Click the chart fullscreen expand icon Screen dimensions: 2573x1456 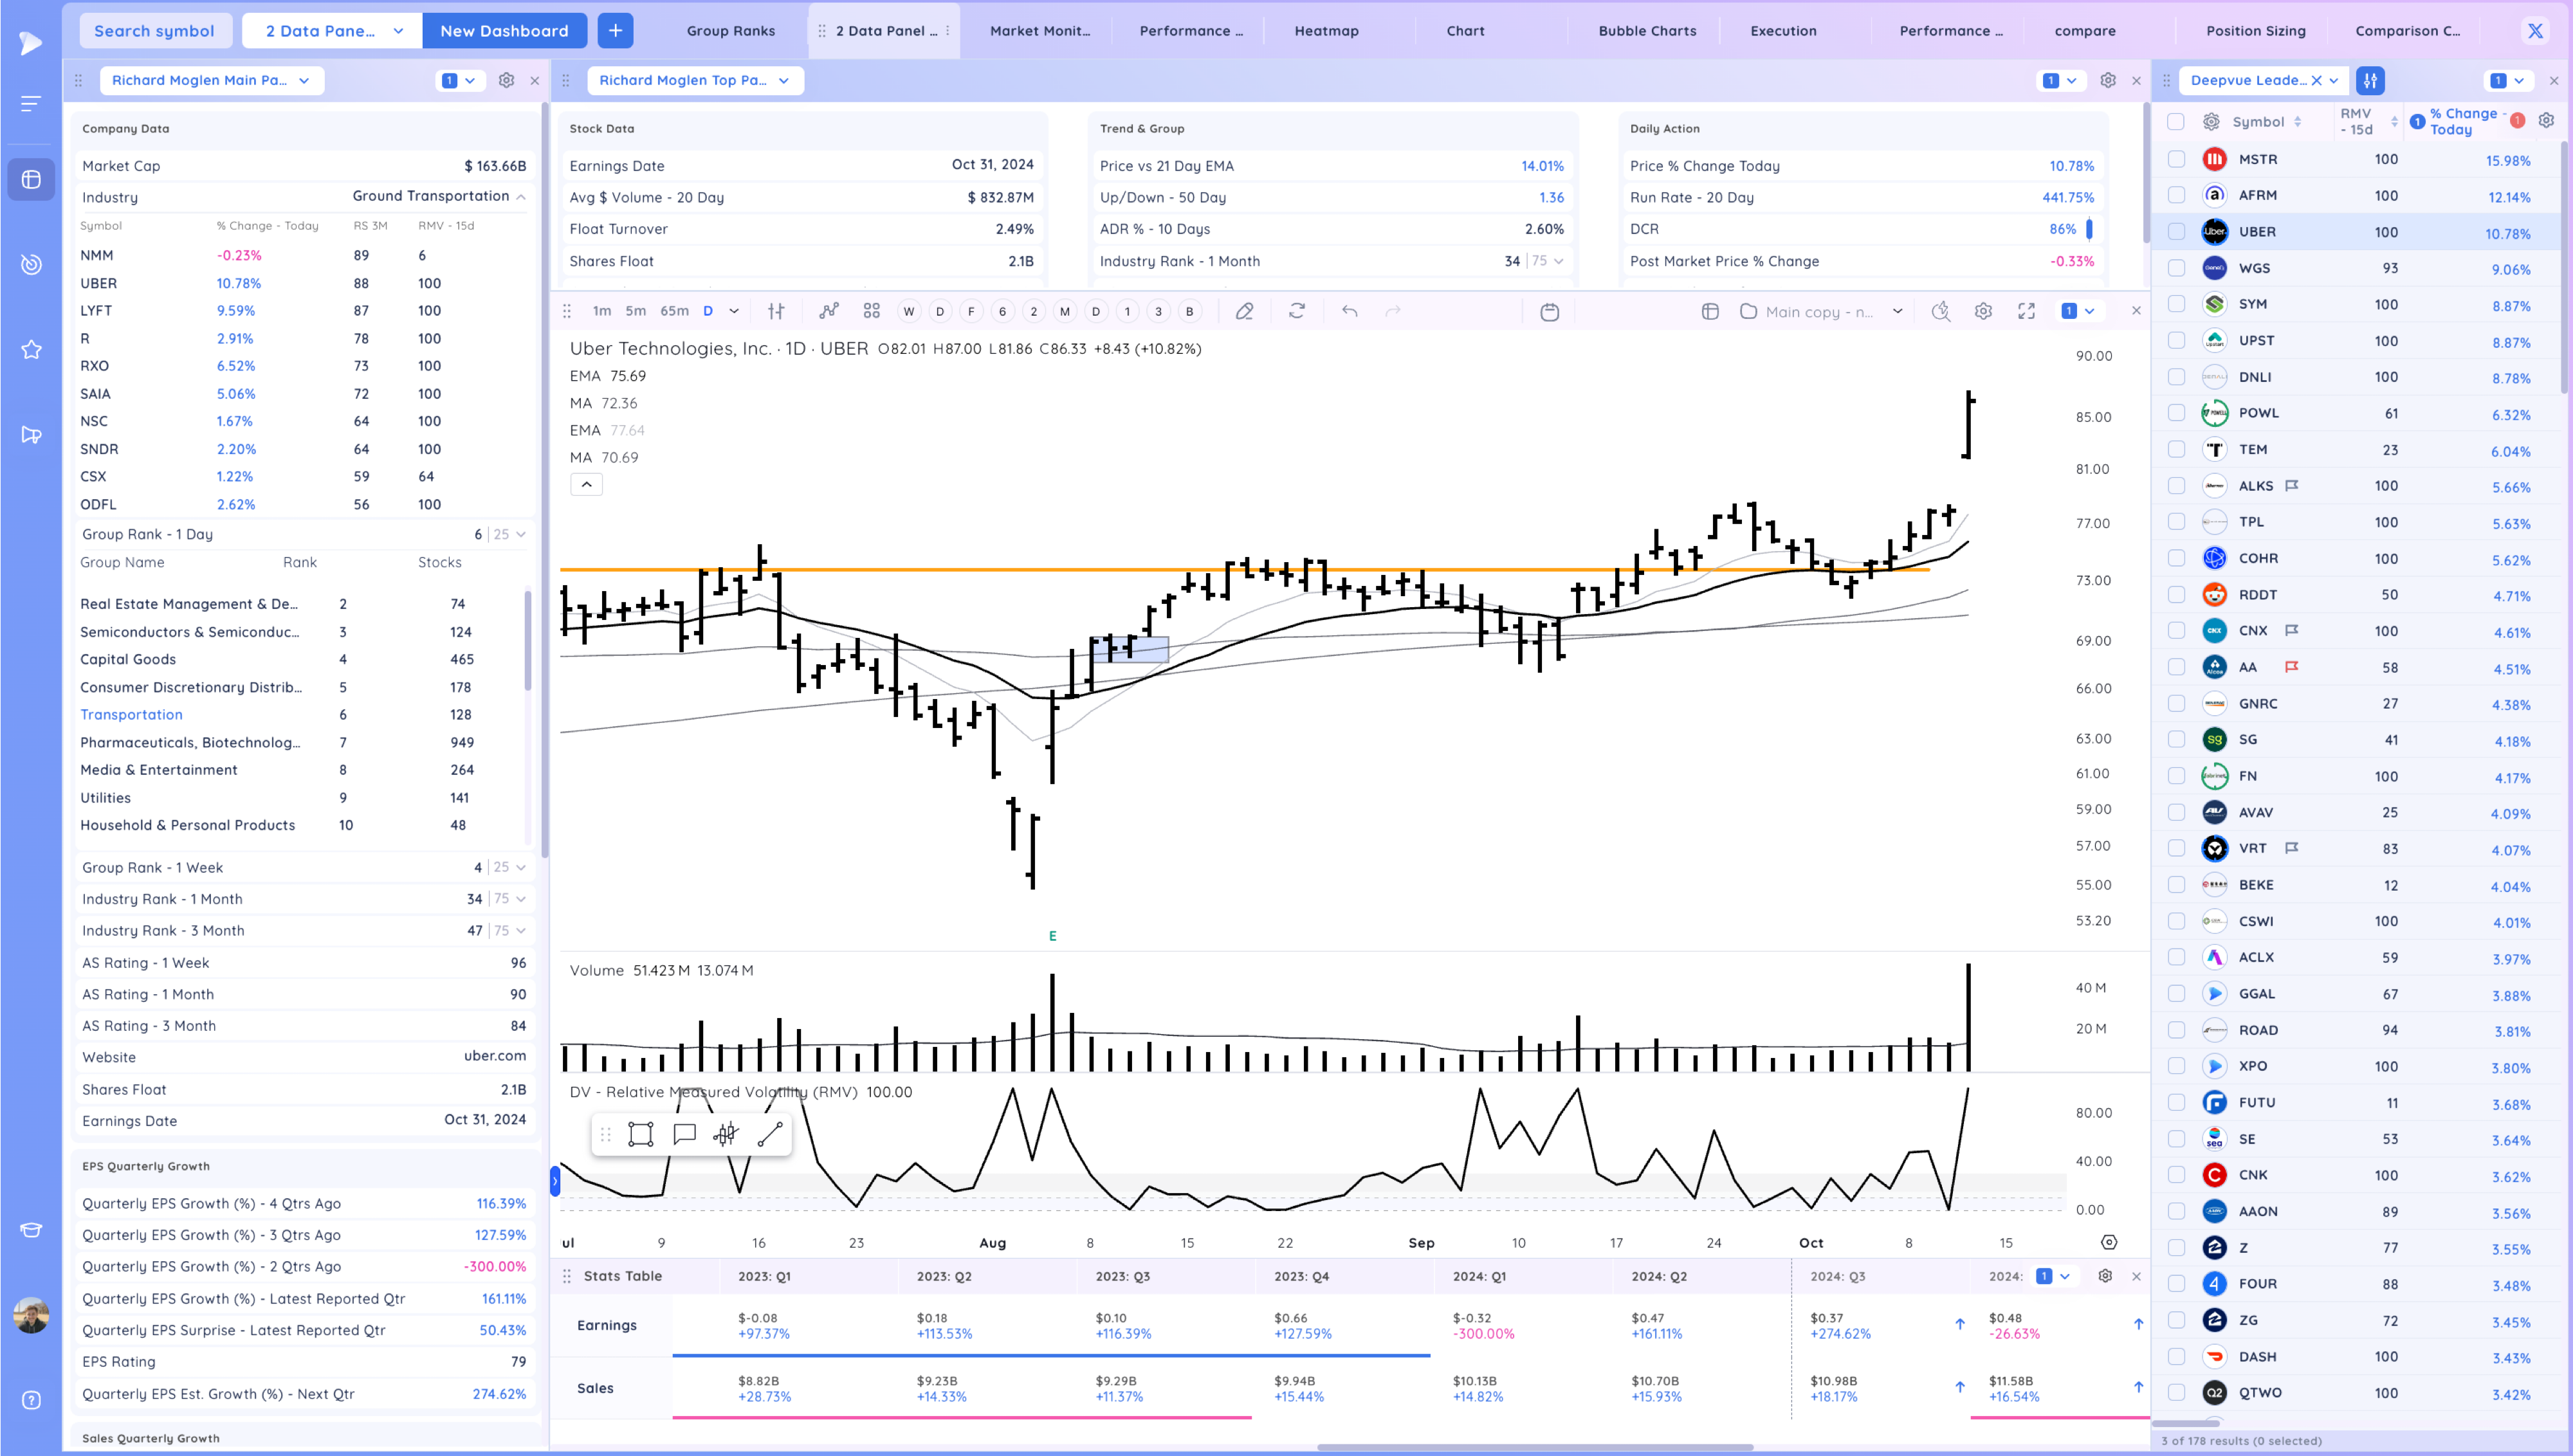(x=2026, y=311)
